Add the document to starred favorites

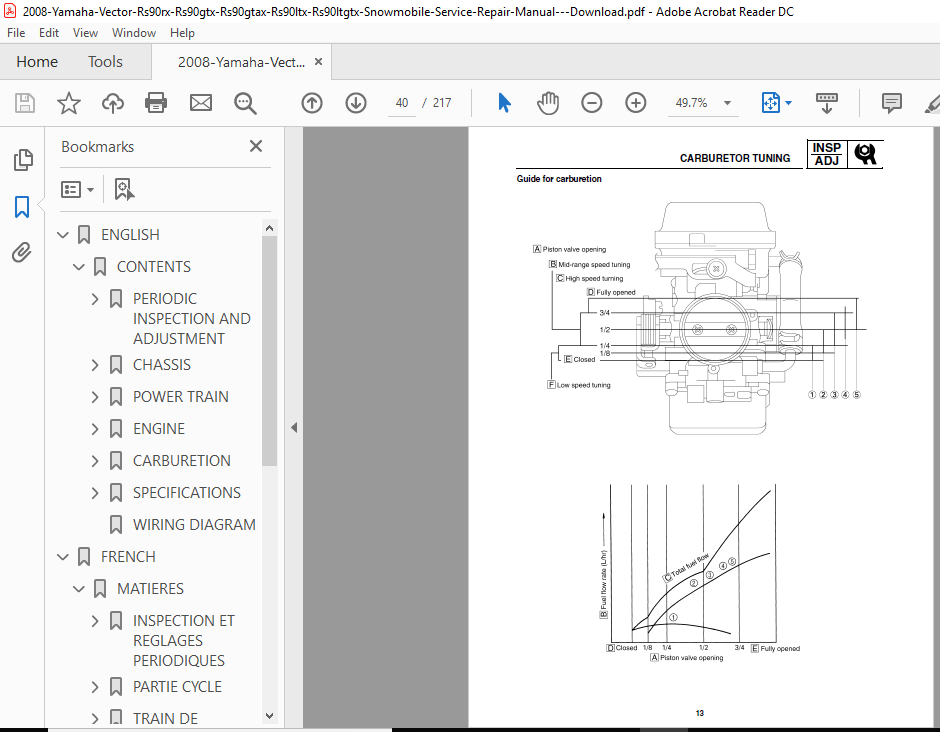click(69, 103)
